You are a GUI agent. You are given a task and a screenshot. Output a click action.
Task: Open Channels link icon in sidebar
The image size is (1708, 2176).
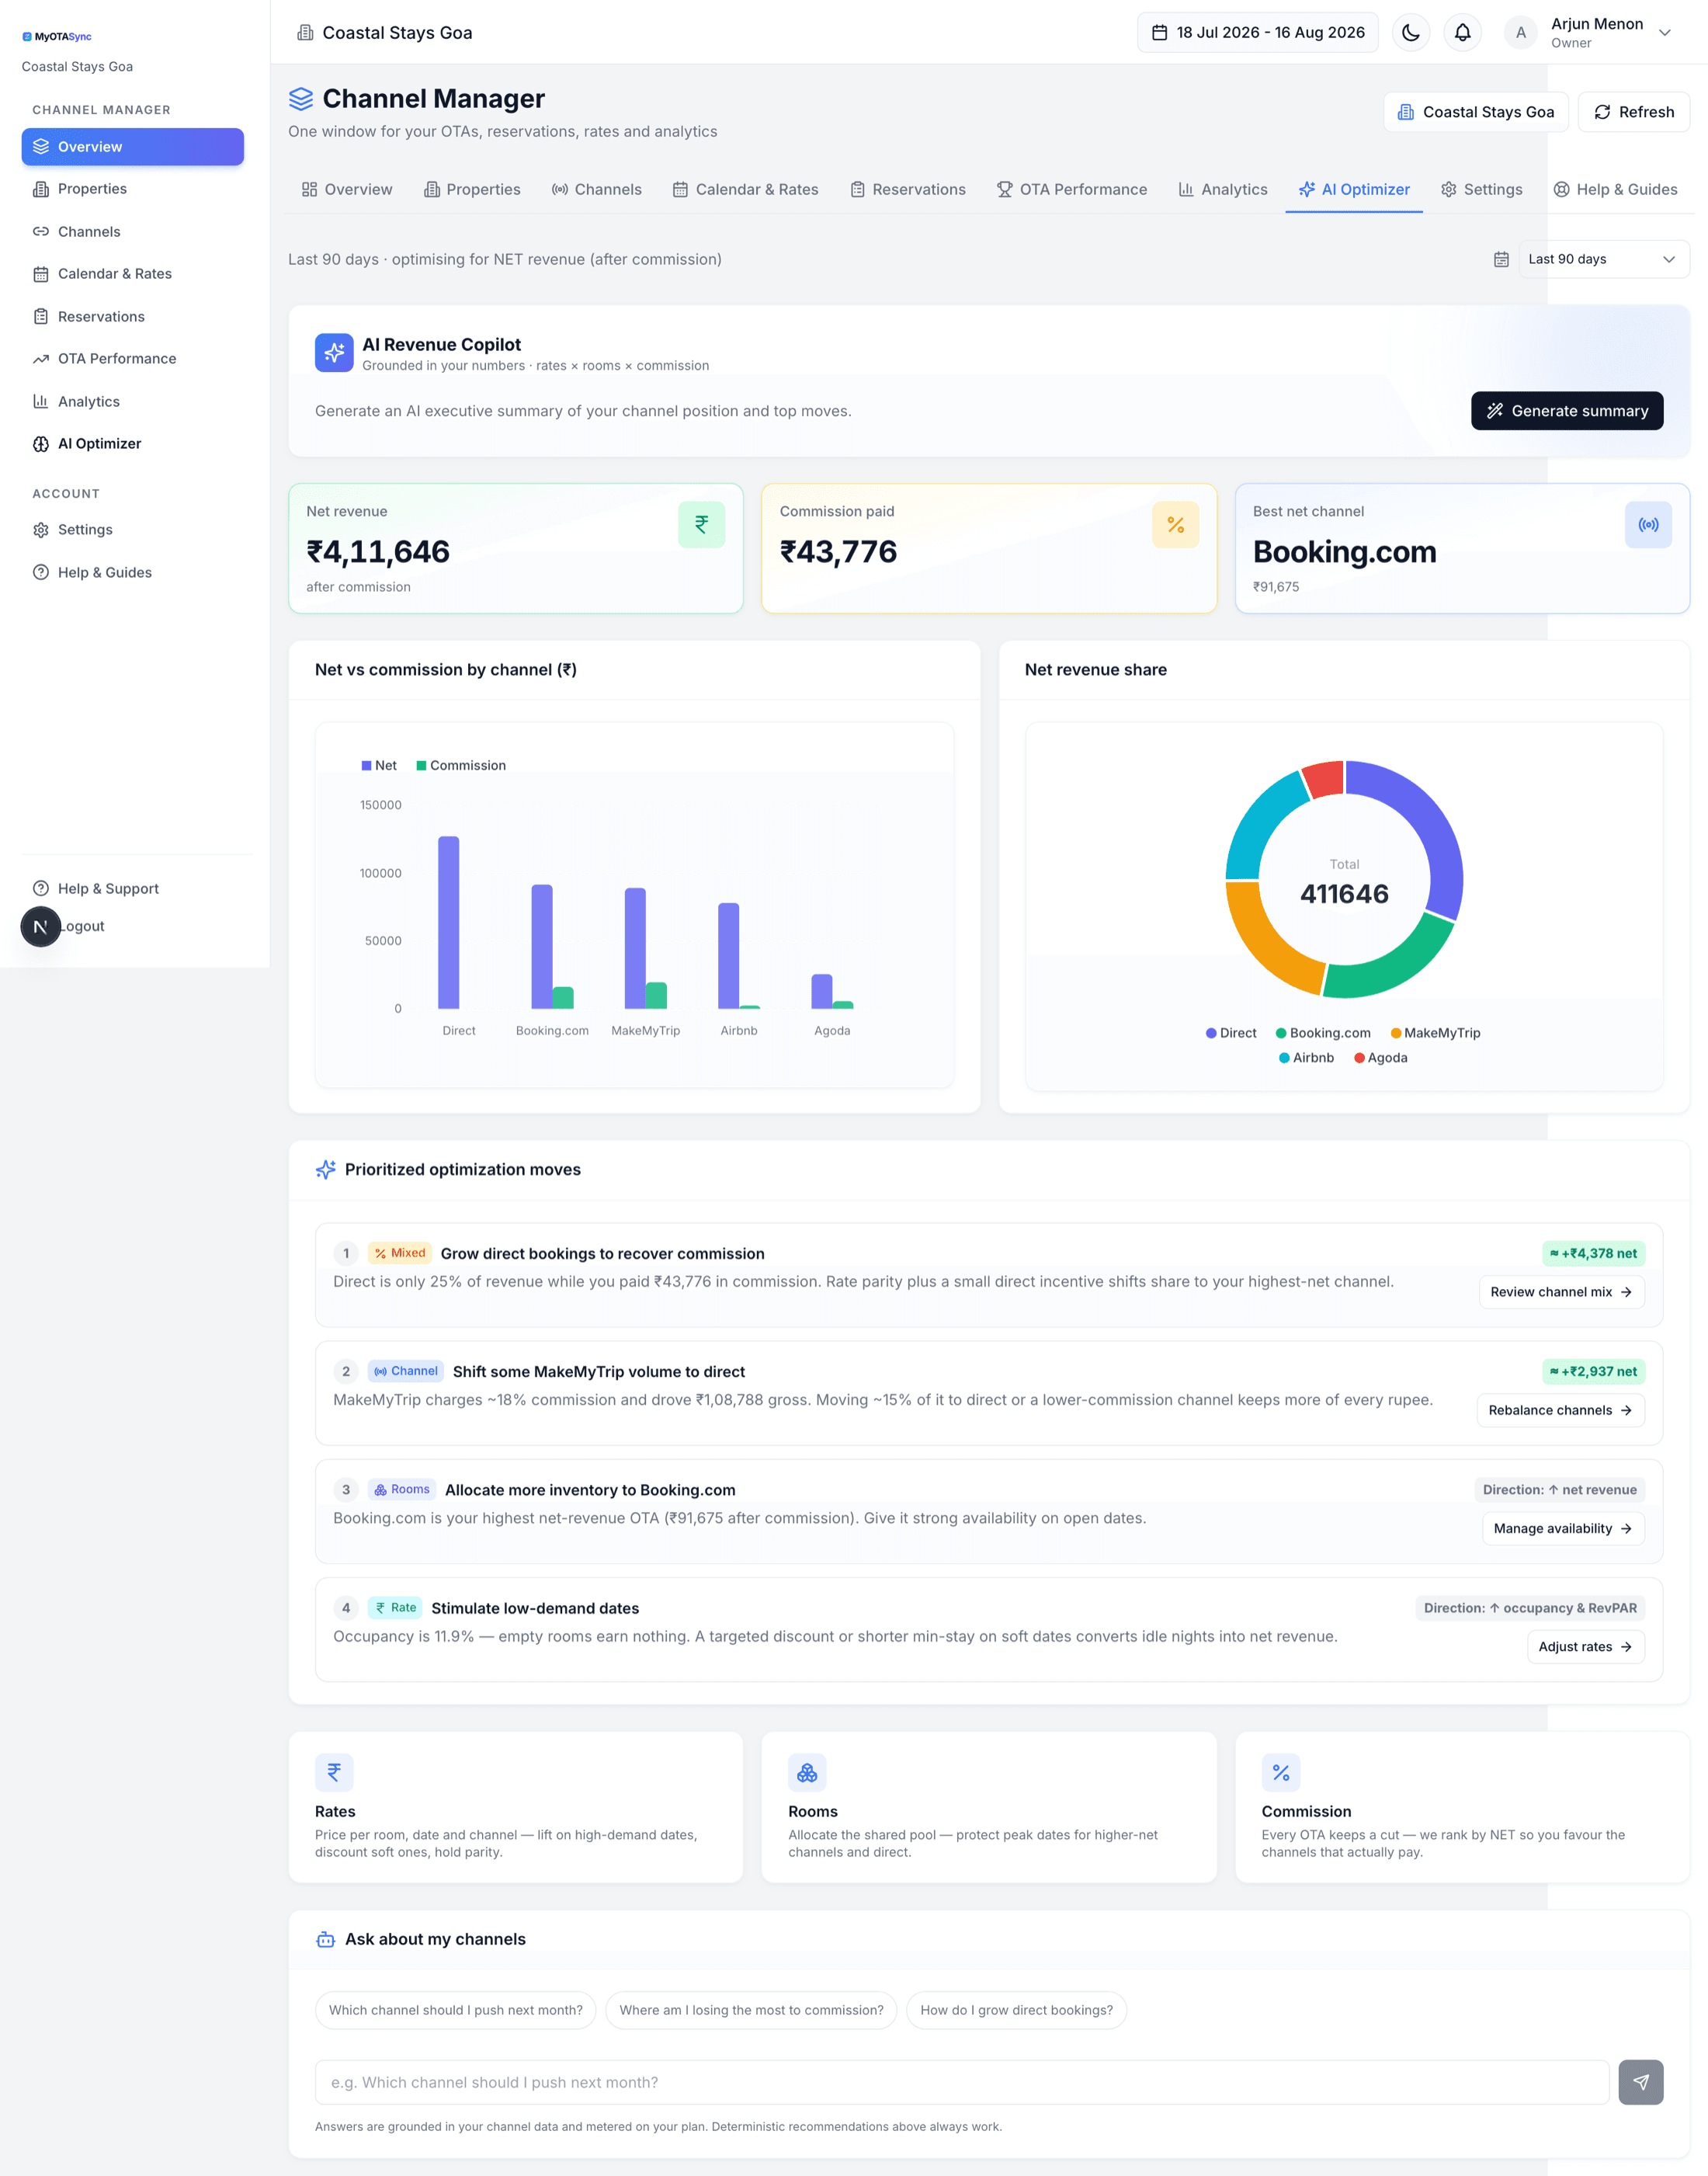tap(41, 231)
